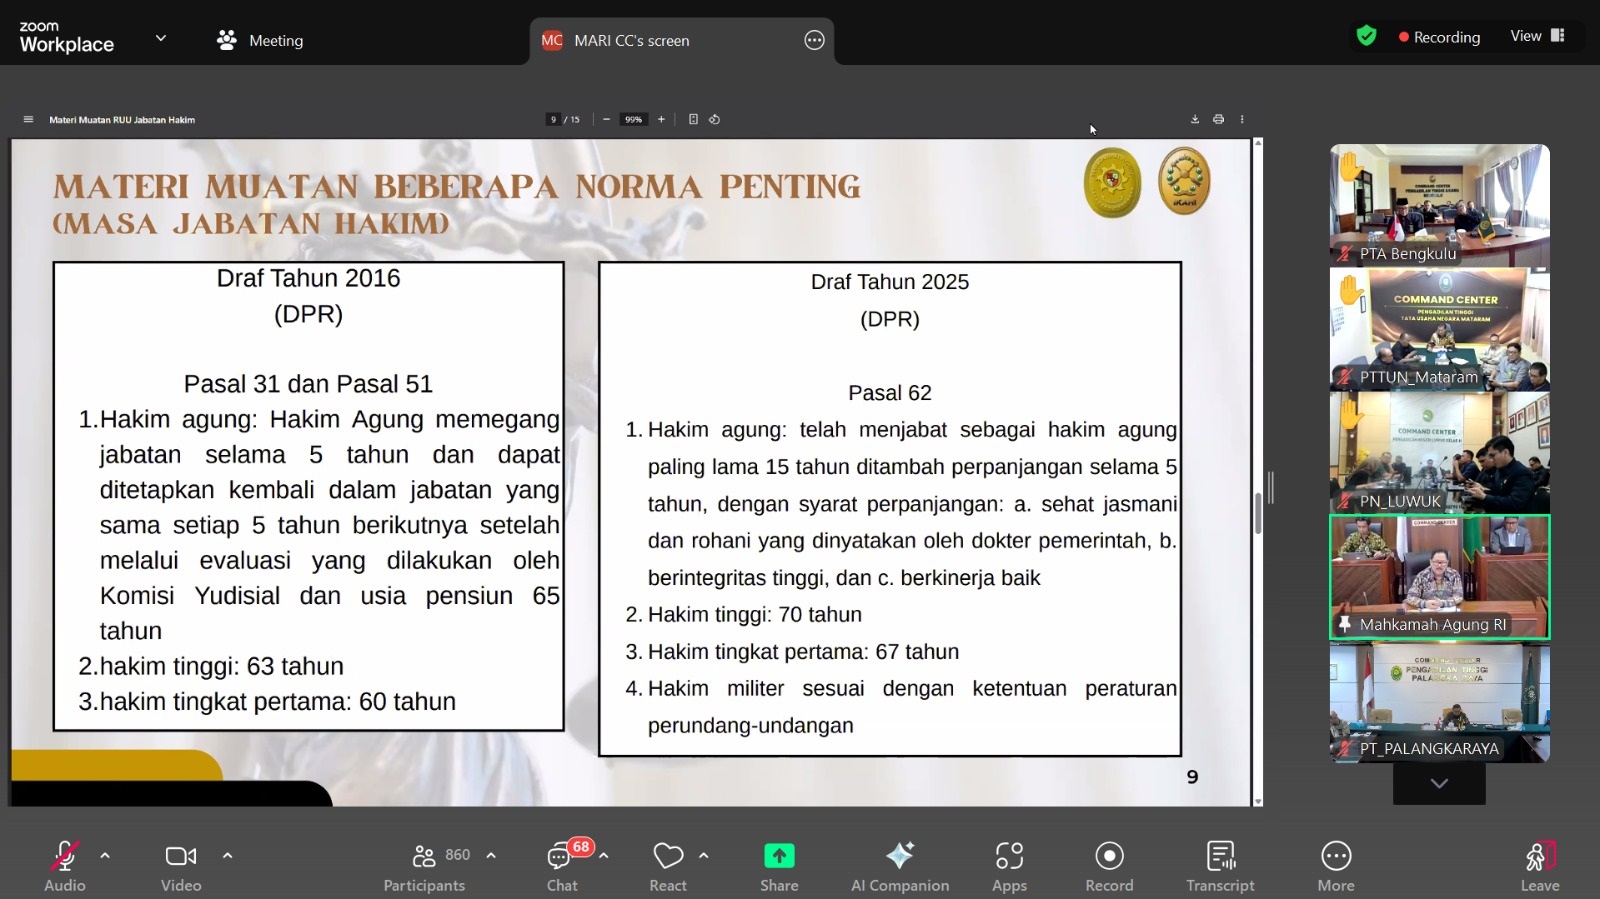Screen dimensions: 1600x899
Task: Click the raised hand on PTA Bengkulu
Action: [x=1351, y=167]
